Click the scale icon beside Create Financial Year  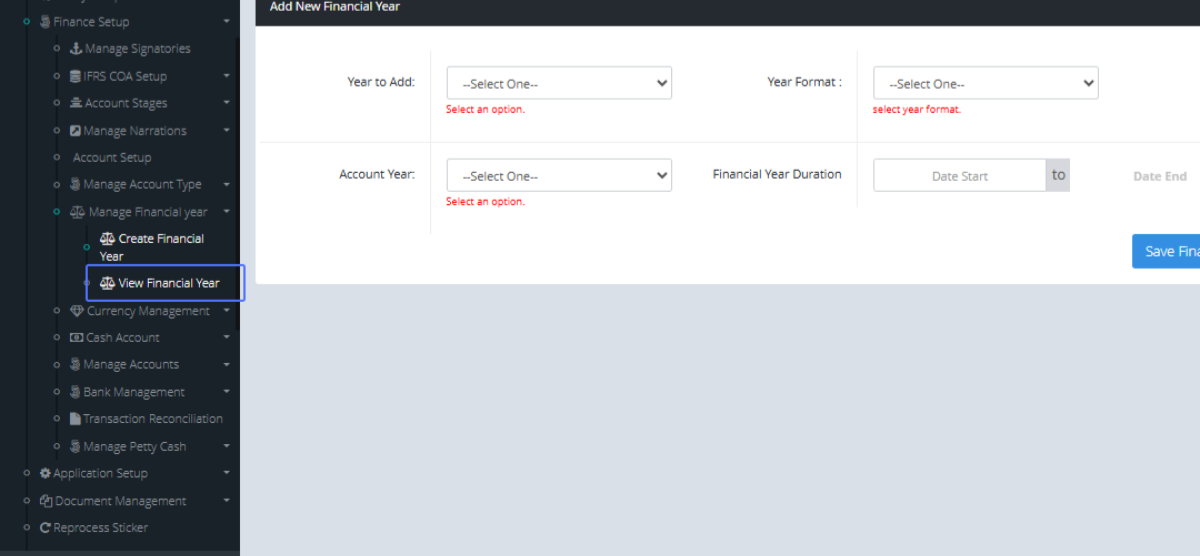click(108, 239)
